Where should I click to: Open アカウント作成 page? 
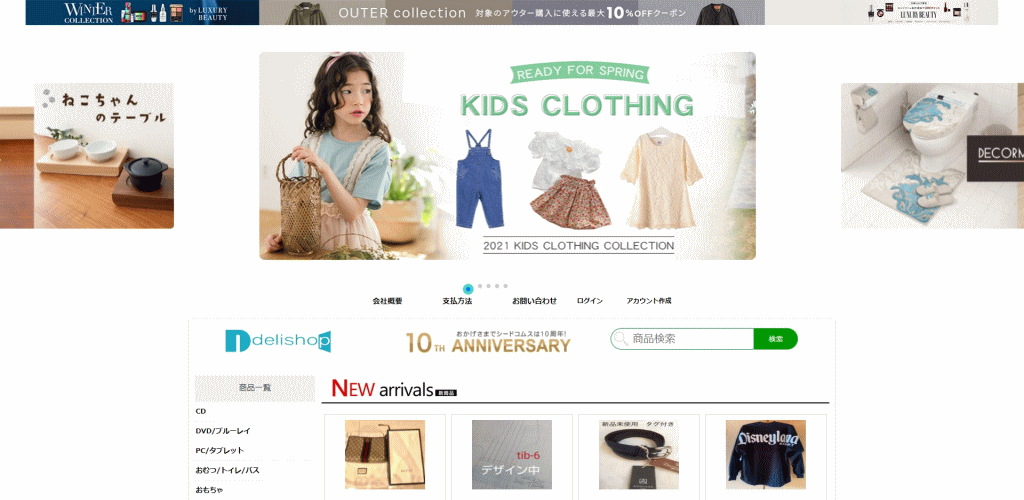pos(648,301)
